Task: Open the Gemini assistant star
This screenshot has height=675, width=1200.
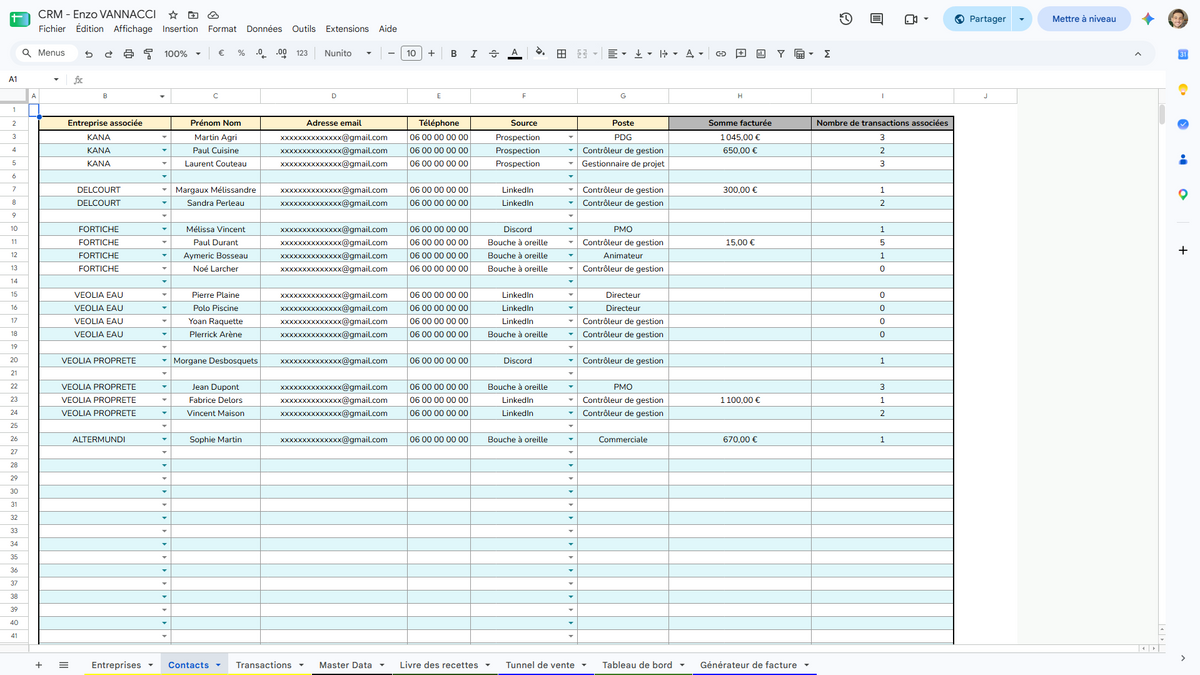Action: coord(1148,19)
